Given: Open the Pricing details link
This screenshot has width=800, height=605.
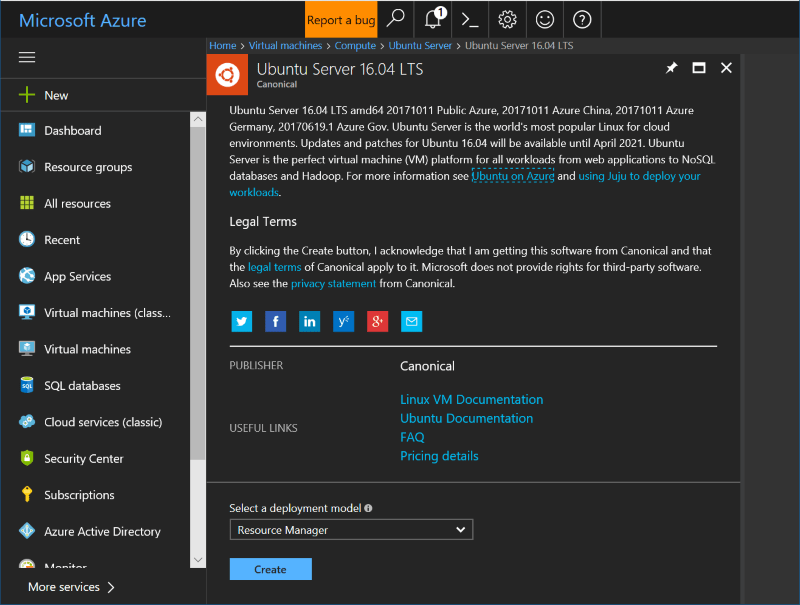Looking at the screenshot, I should (439, 456).
